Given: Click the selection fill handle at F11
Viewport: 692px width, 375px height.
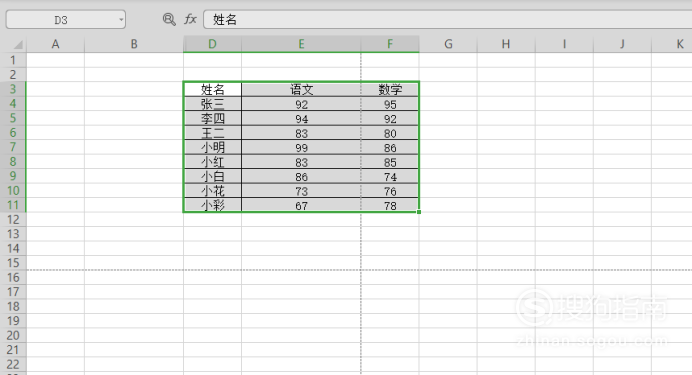Looking at the screenshot, I should [419, 212].
